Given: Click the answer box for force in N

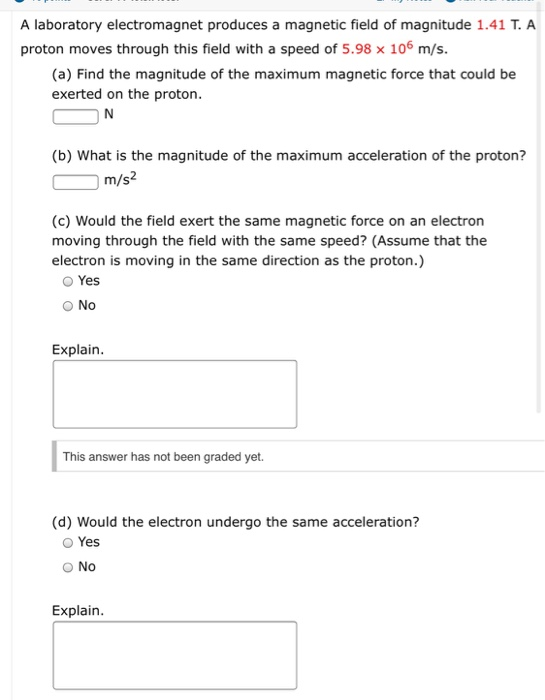Looking at the screenshot, I should coord(75,117).
